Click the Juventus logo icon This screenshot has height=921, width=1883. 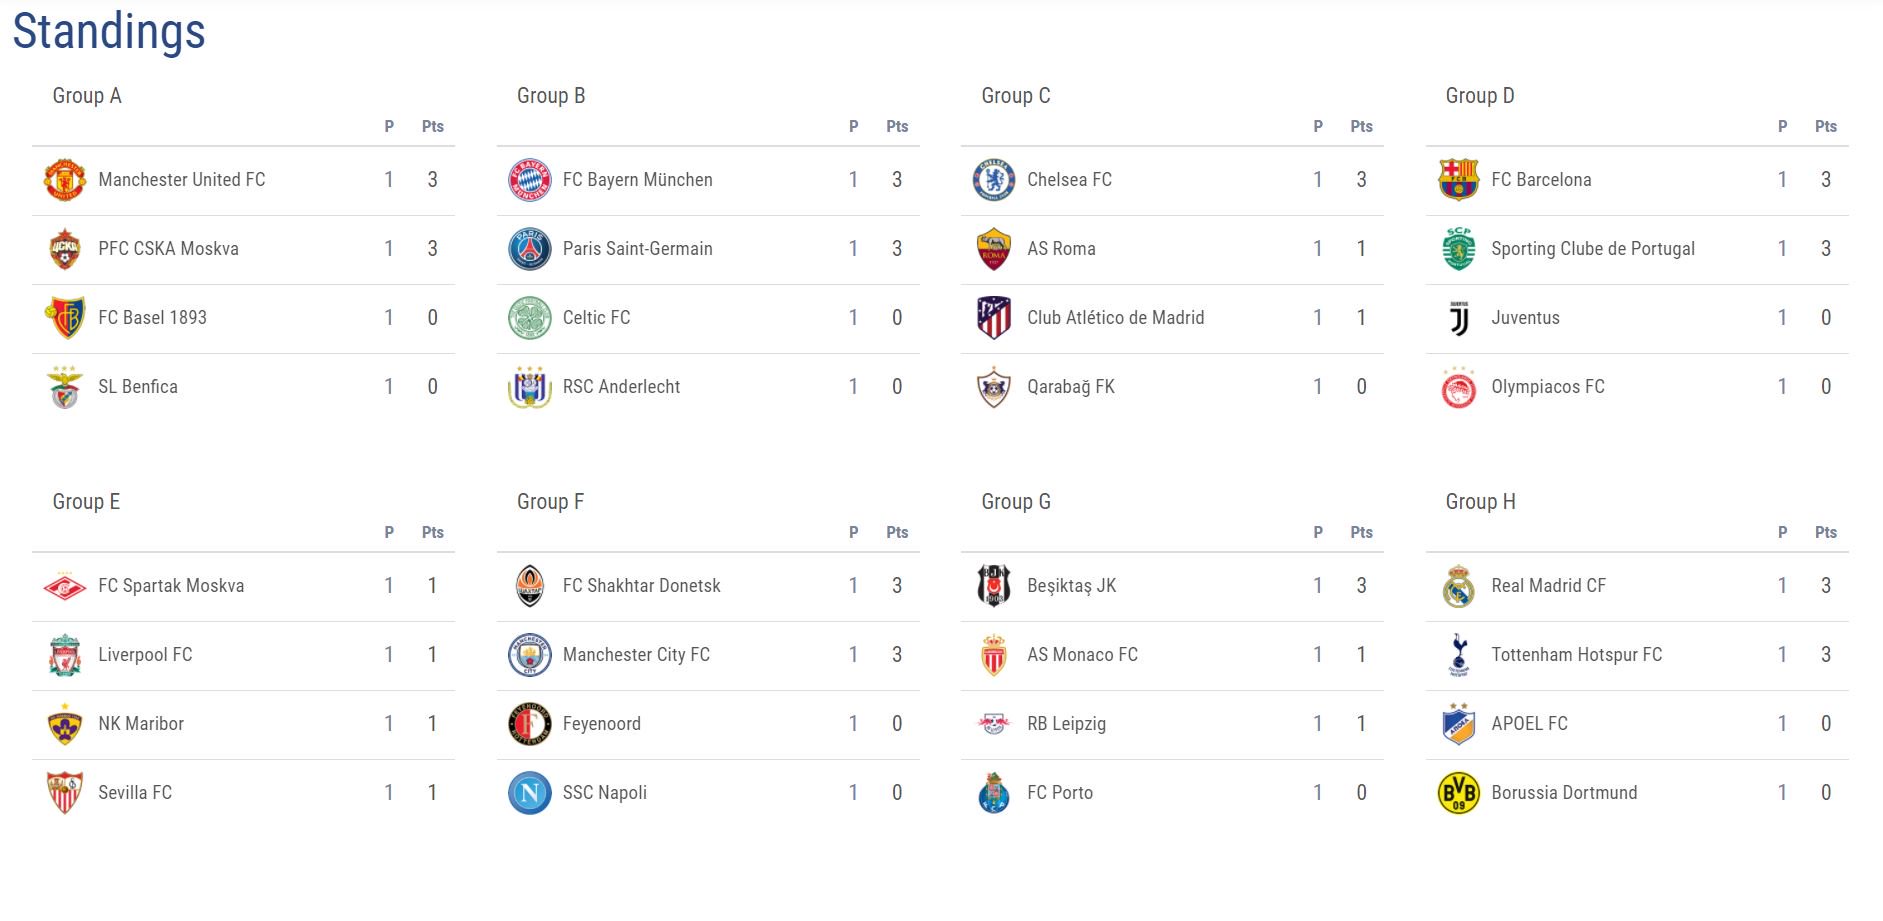[x=1458, y=318]
